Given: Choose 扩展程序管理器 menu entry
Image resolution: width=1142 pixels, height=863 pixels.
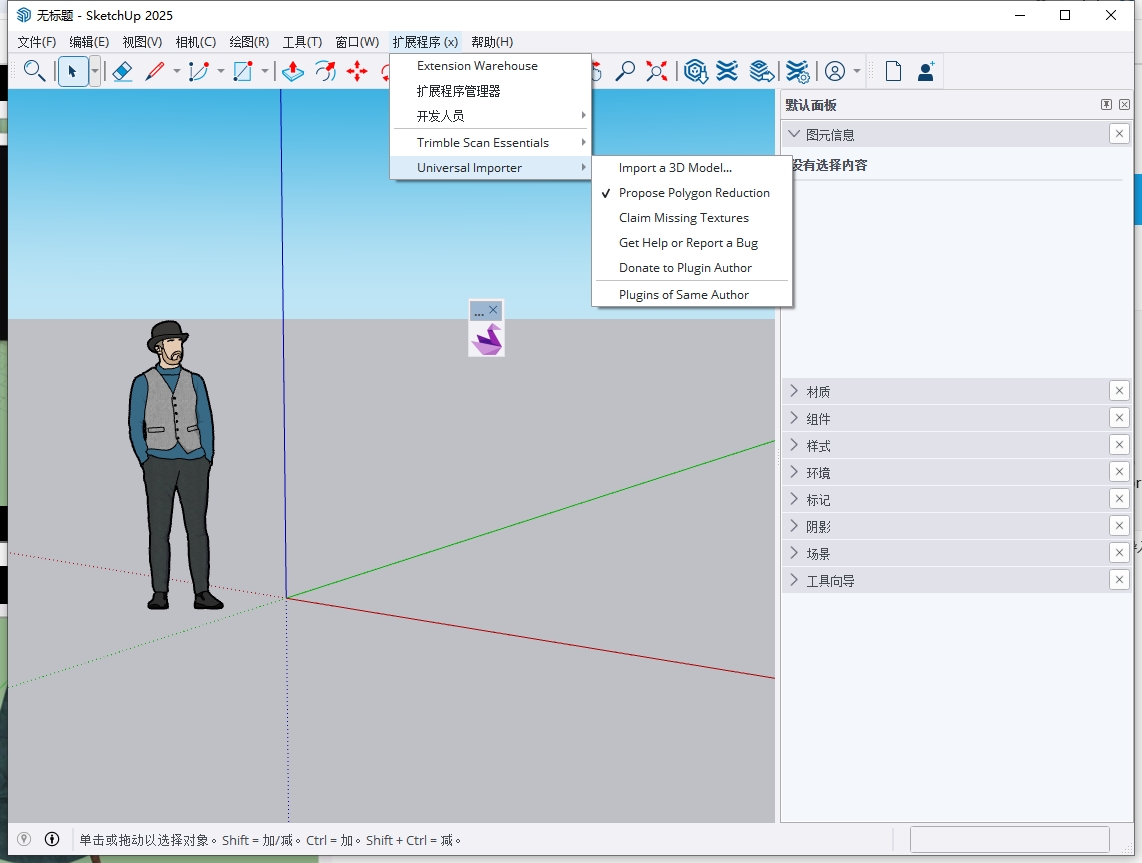Looking at the screenshot, I should [490, 91].
